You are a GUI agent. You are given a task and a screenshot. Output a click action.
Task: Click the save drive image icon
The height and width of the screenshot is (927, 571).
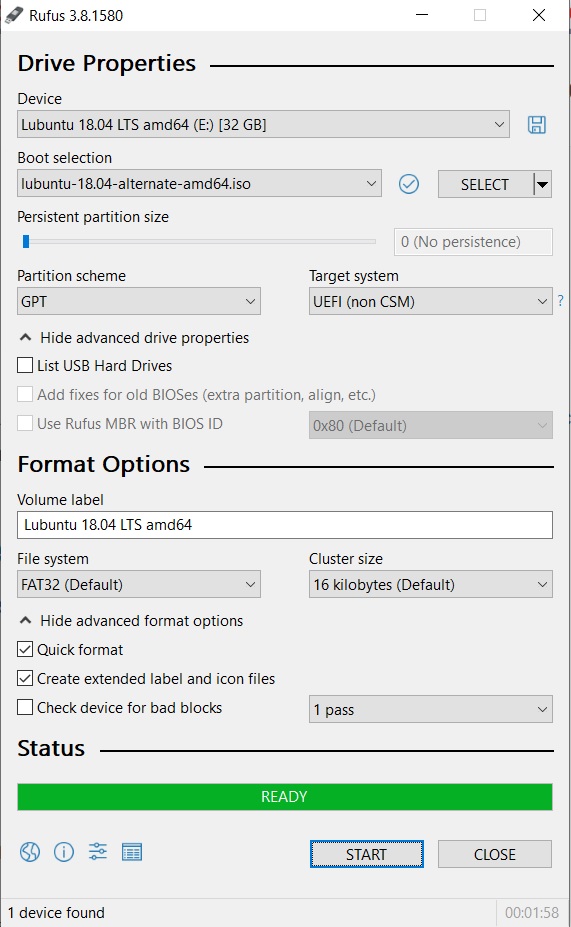[537, 125]
